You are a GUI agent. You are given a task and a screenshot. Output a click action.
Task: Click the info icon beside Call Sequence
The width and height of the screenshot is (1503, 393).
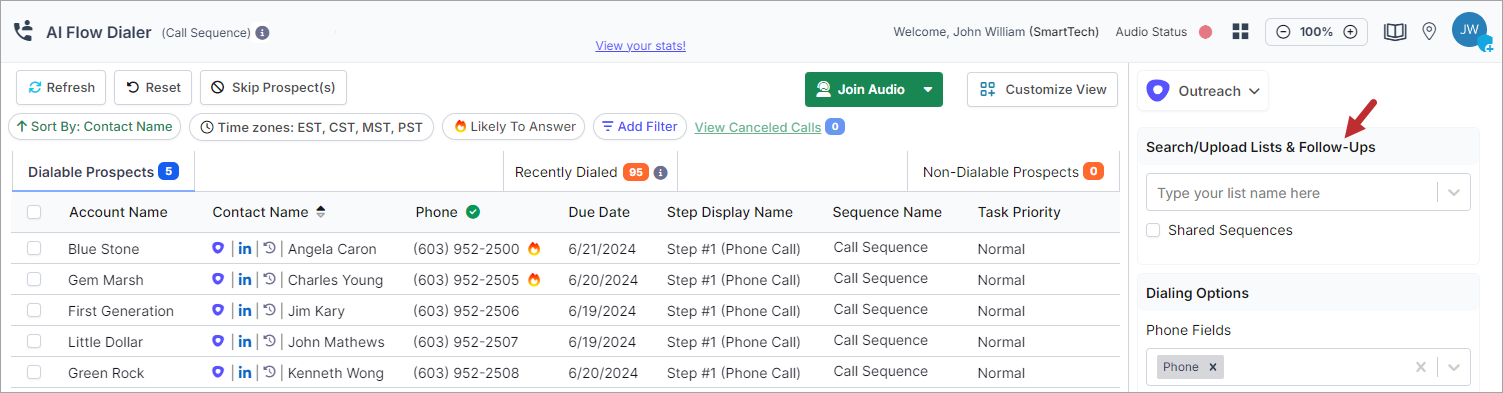tap(263, 33)
